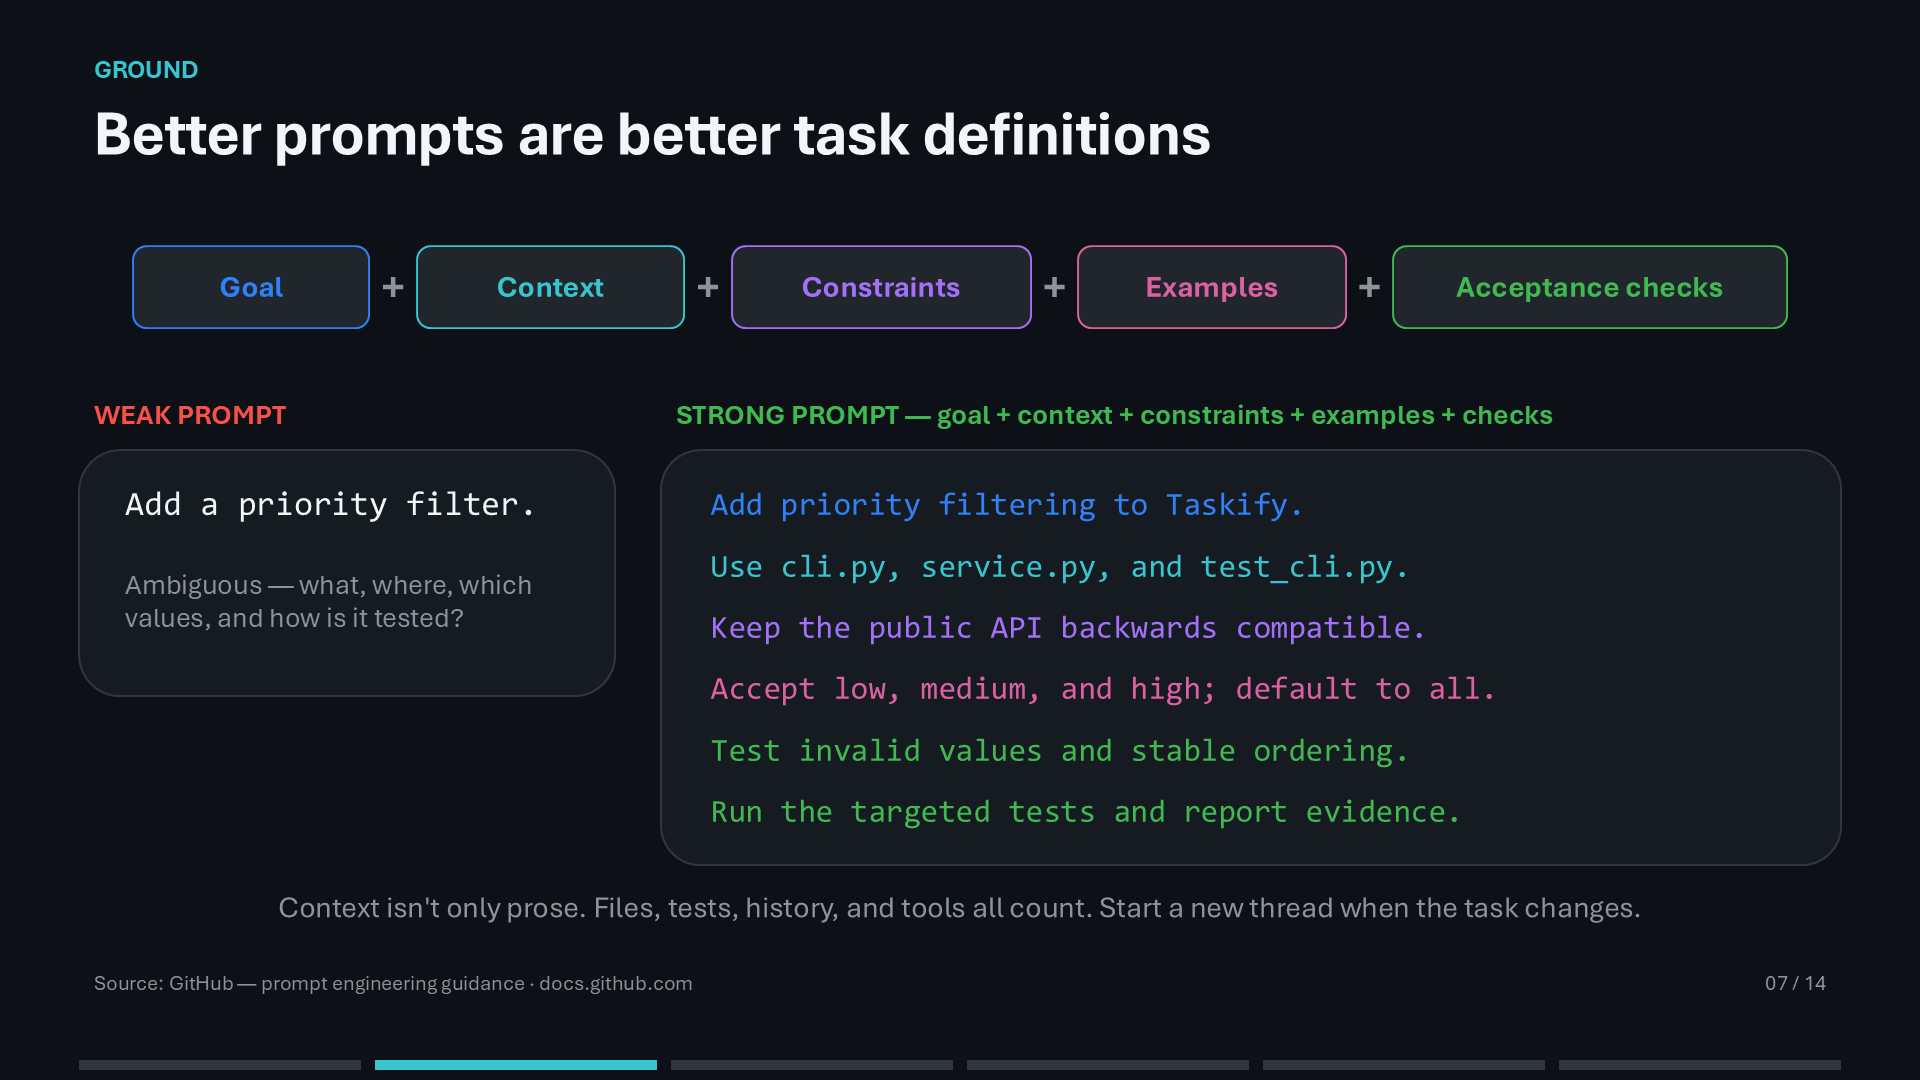The height and width of the screenshot is (1080, 1920).
Task: Click the plus sign between Goal and Context
Action: coord(393,287)
